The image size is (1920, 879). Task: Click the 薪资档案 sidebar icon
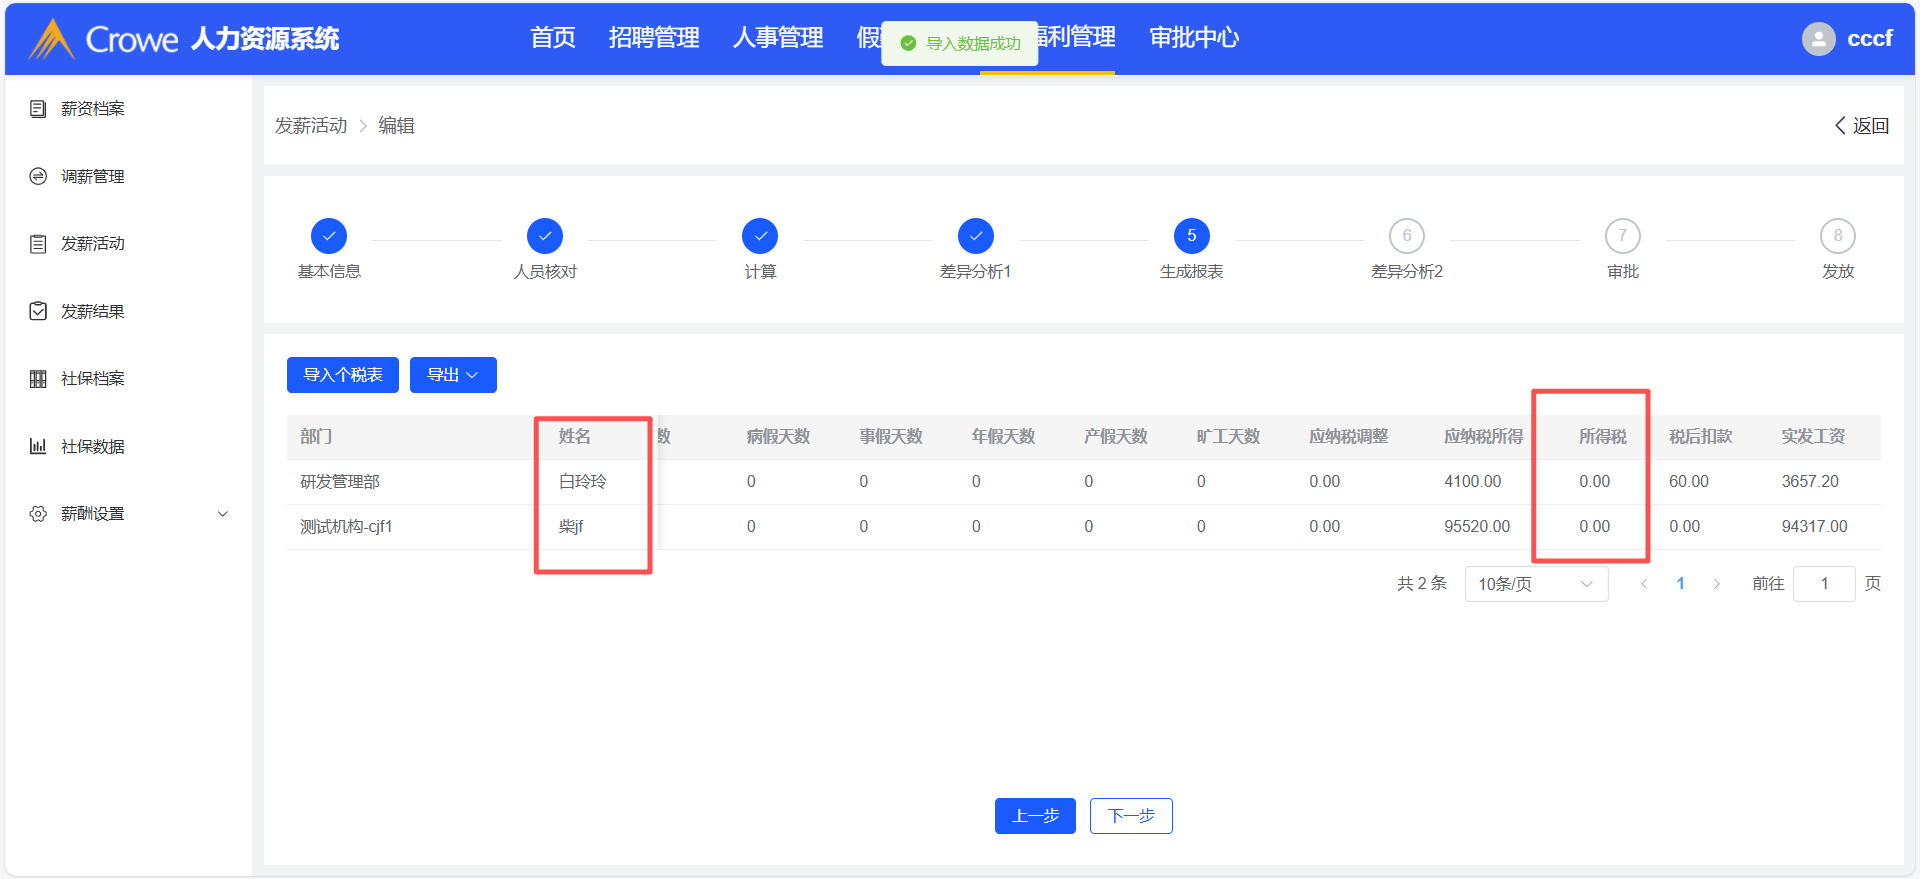click(38, 109)
